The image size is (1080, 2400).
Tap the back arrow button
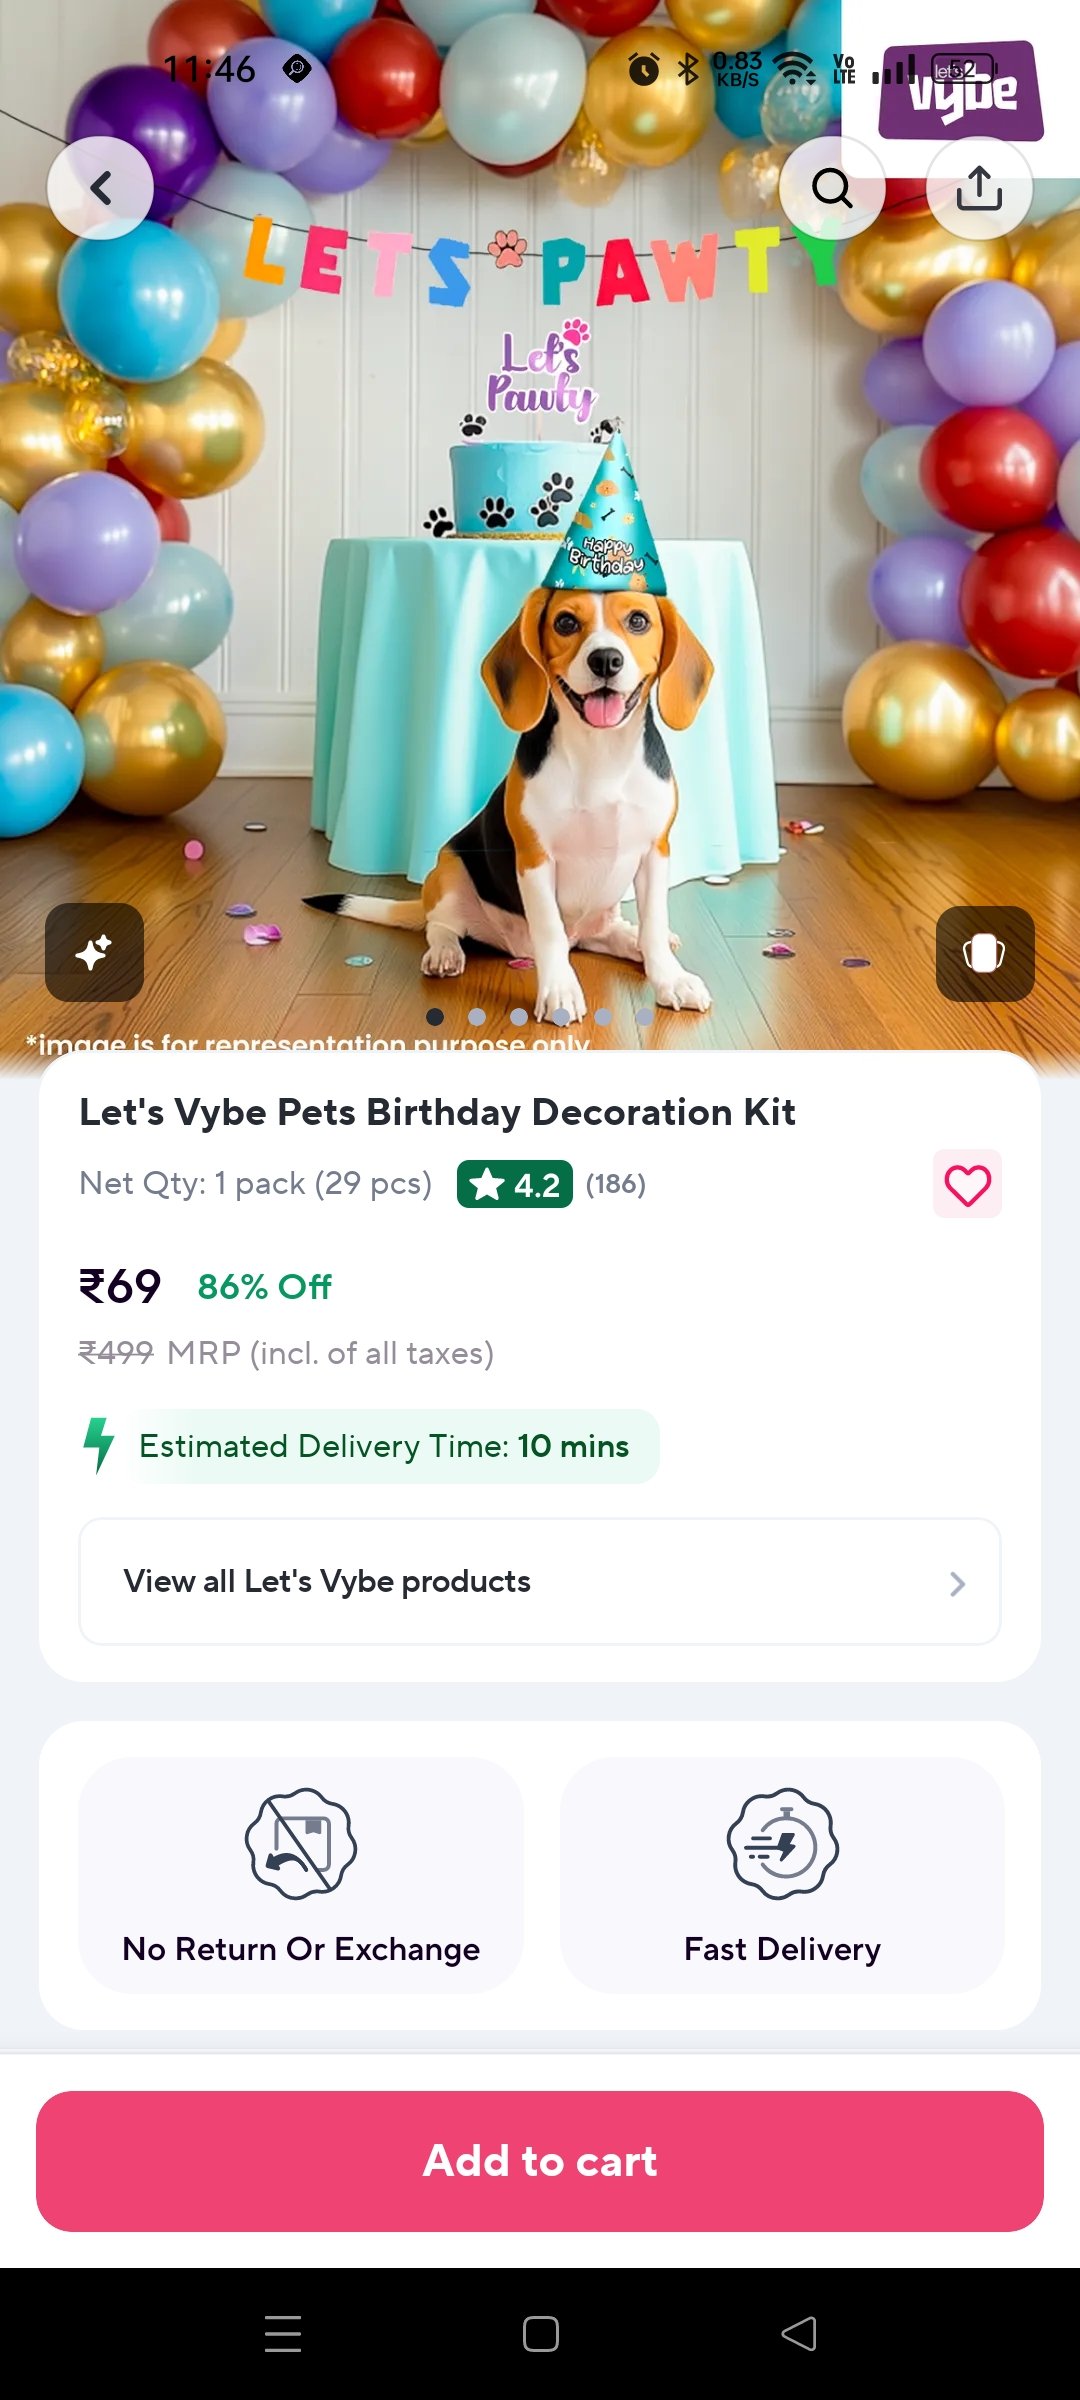pos(100,188)
